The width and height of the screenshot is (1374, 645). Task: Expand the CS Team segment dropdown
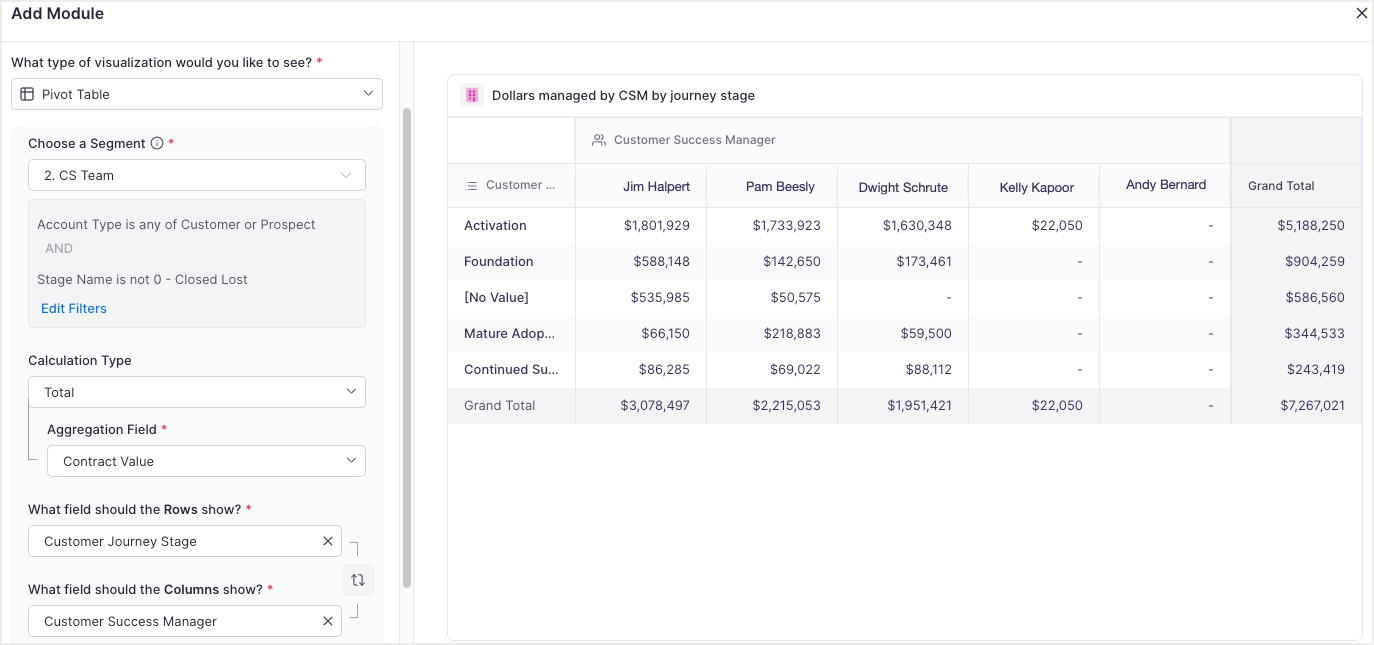pos(197,175)
